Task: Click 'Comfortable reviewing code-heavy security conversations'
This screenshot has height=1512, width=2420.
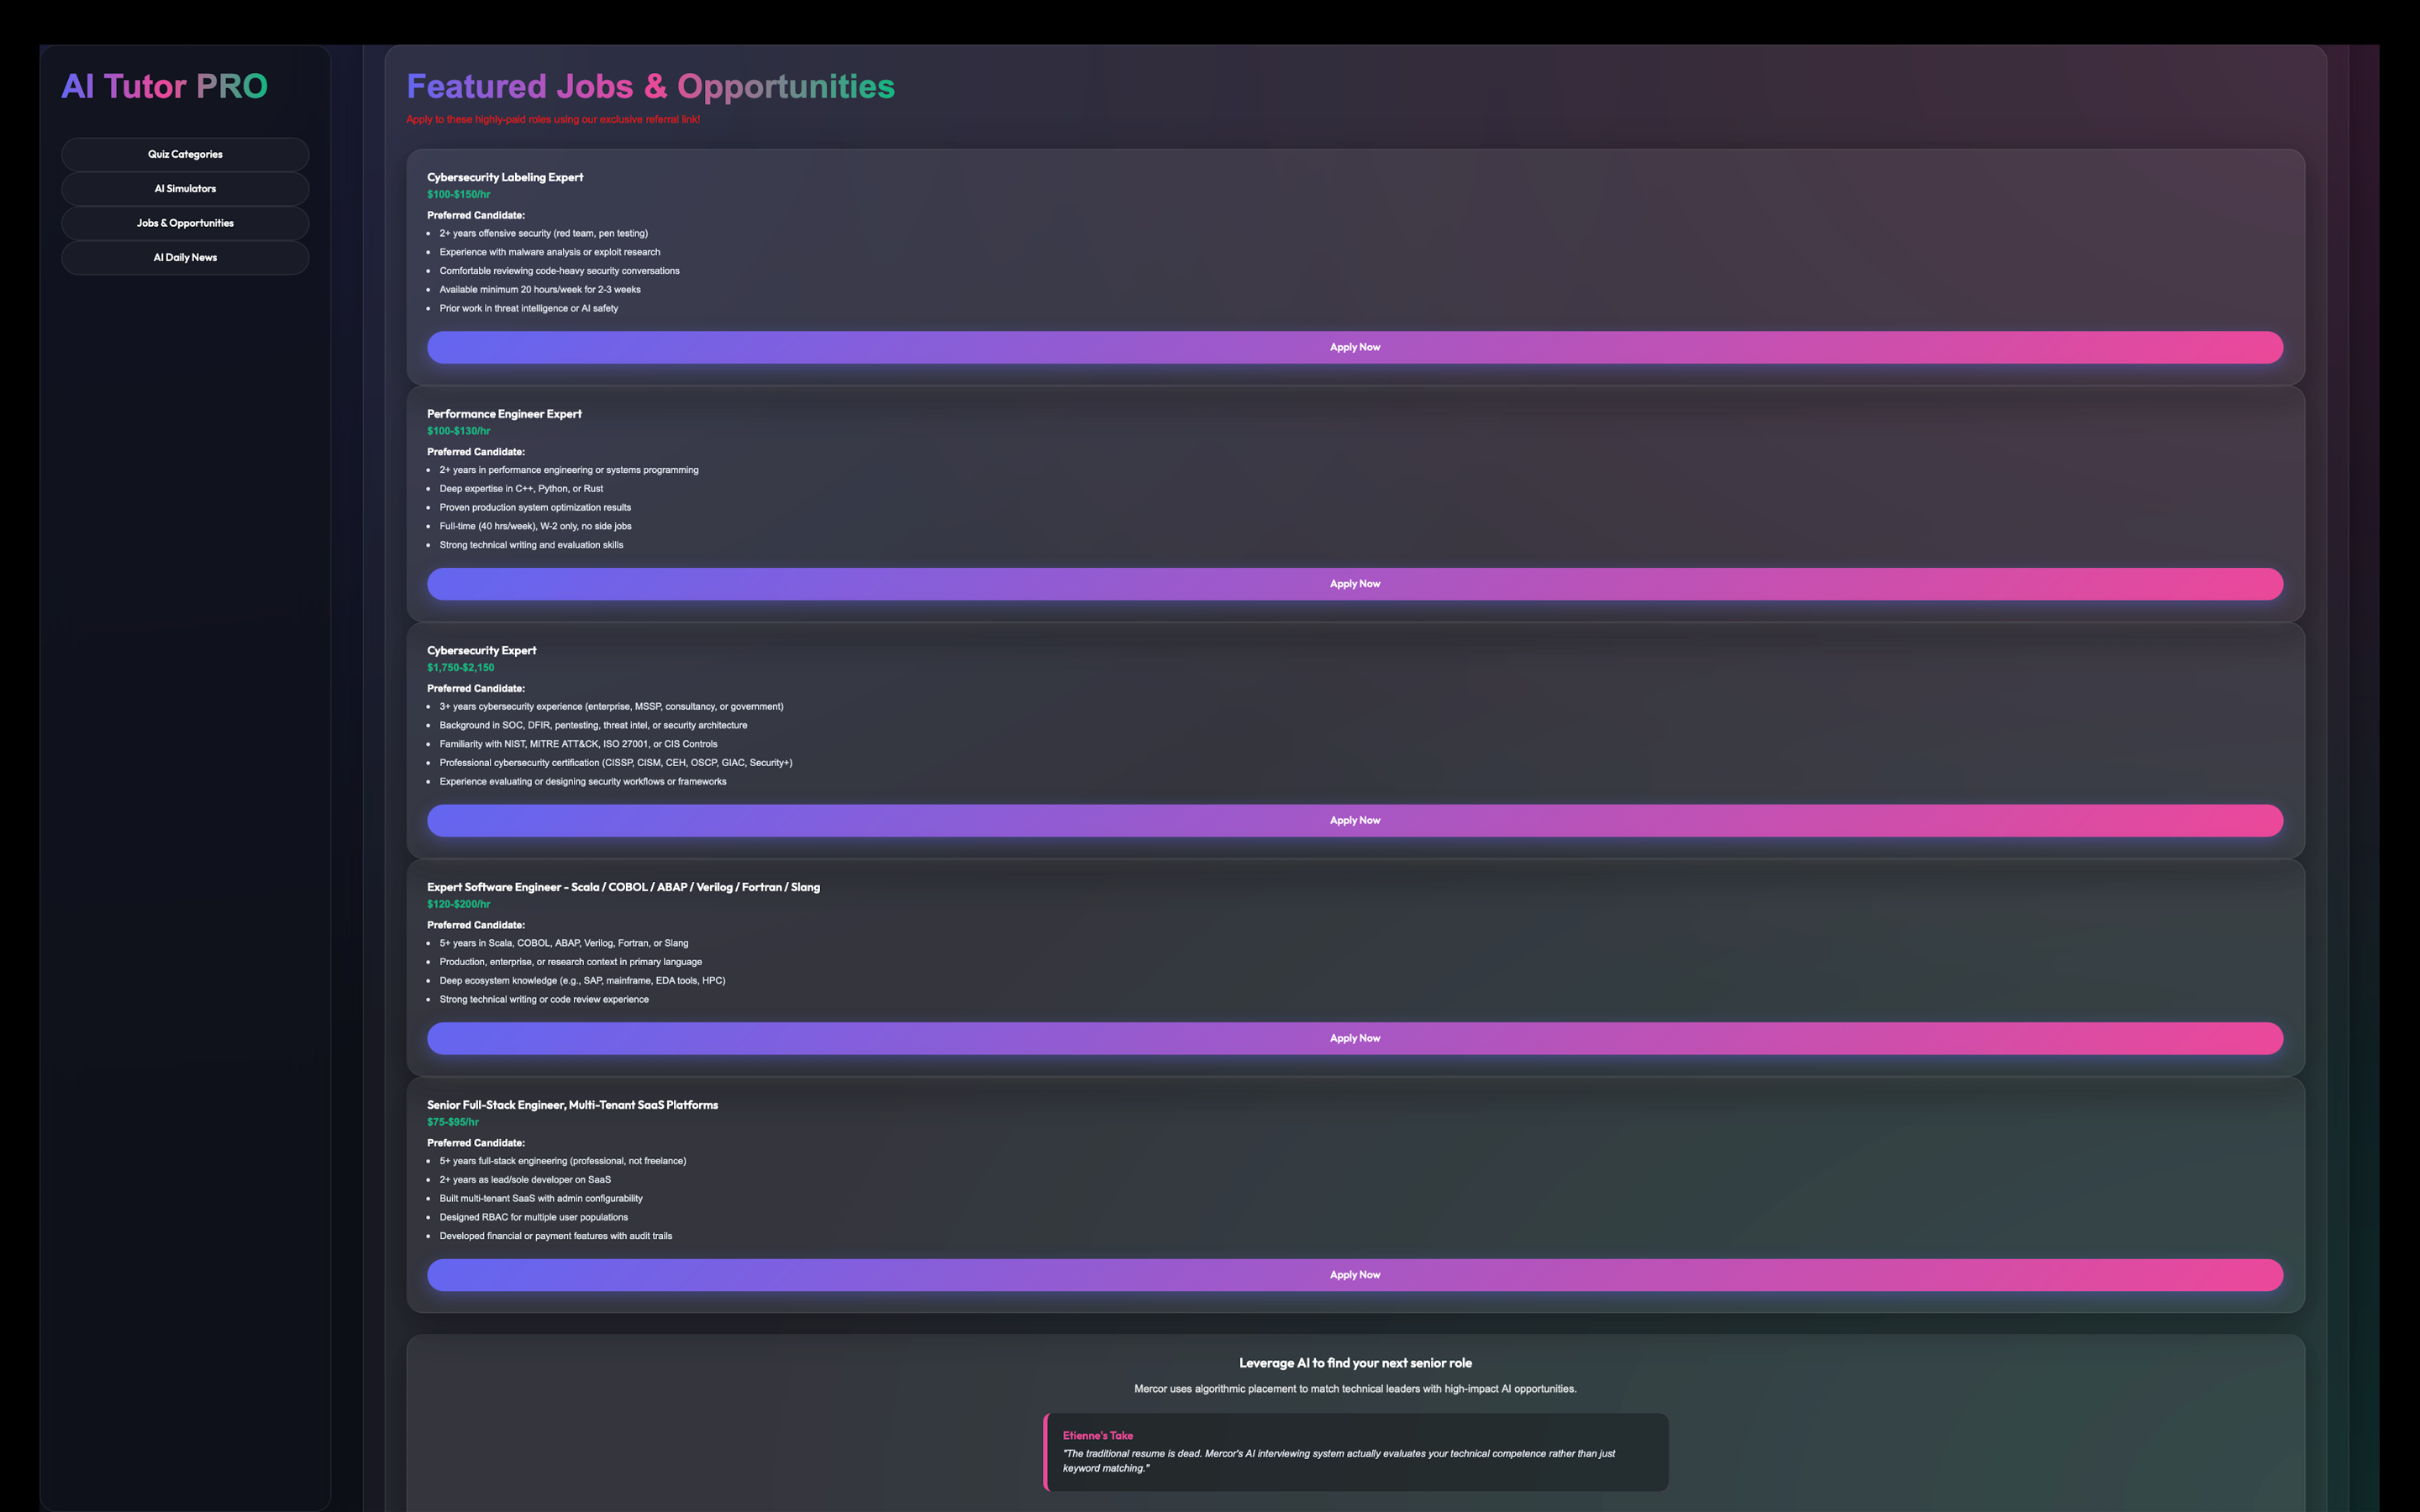Action: pos(560,271)
